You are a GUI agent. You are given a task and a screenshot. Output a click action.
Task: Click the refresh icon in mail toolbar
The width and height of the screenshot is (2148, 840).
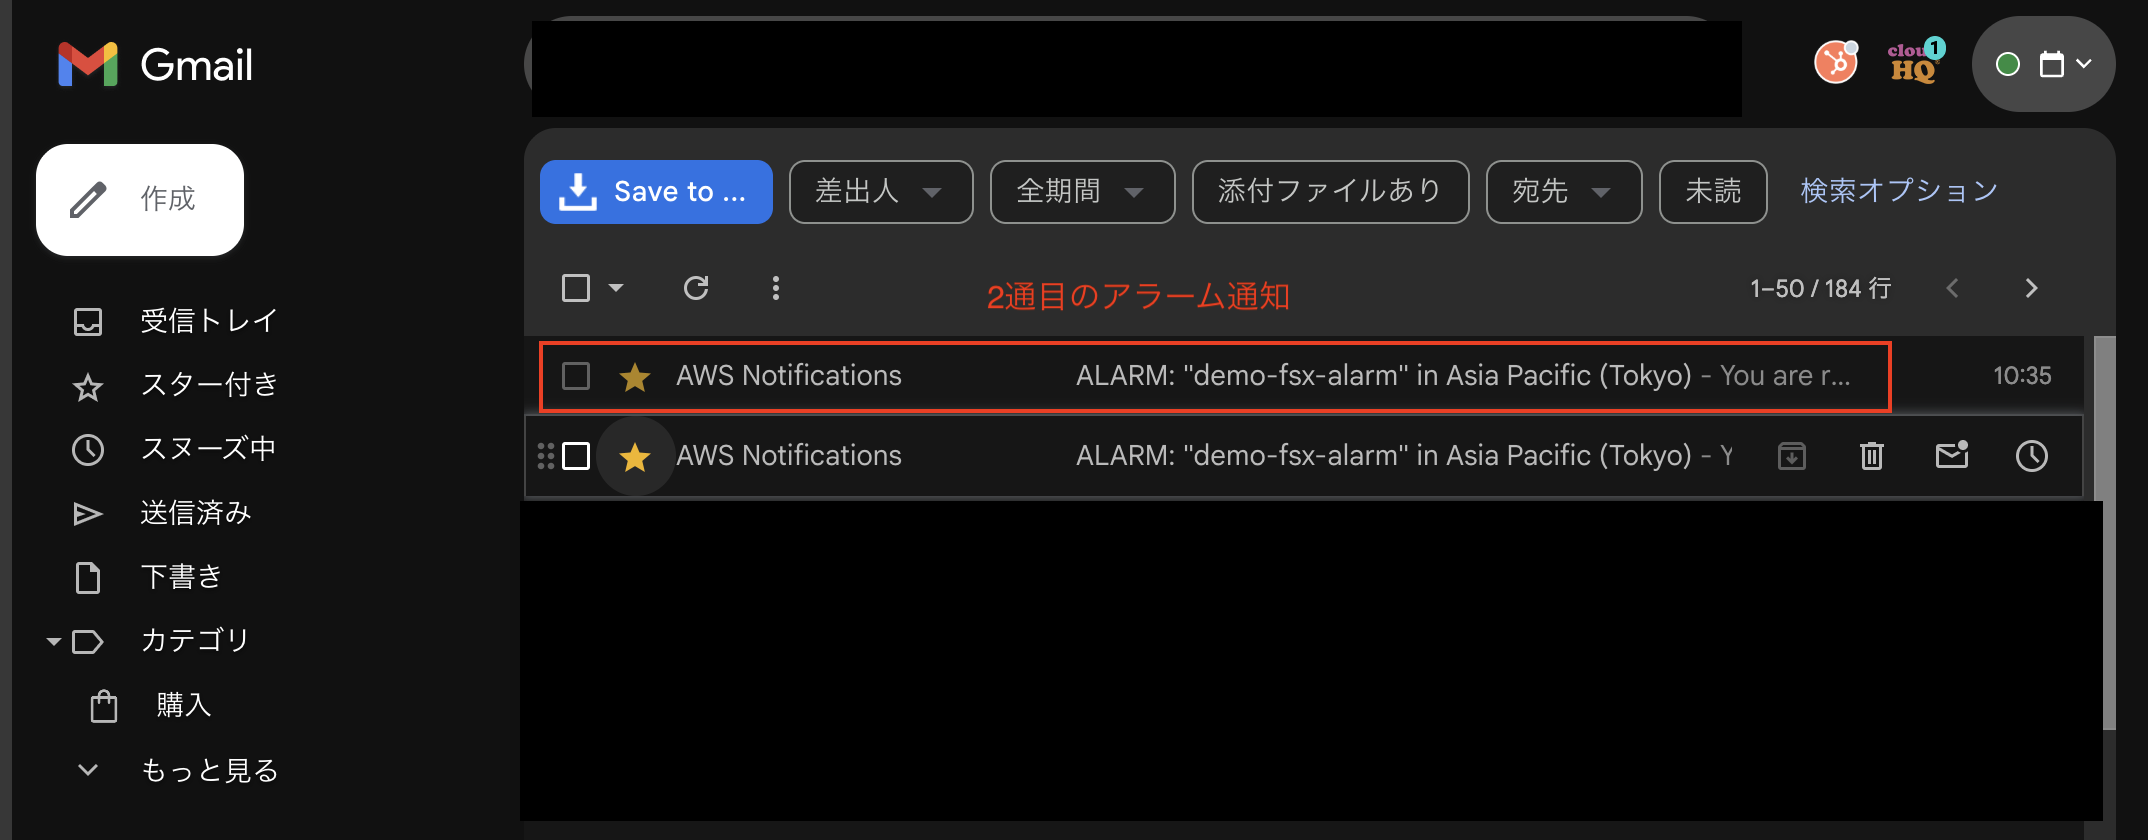click(x=696, y=288)
